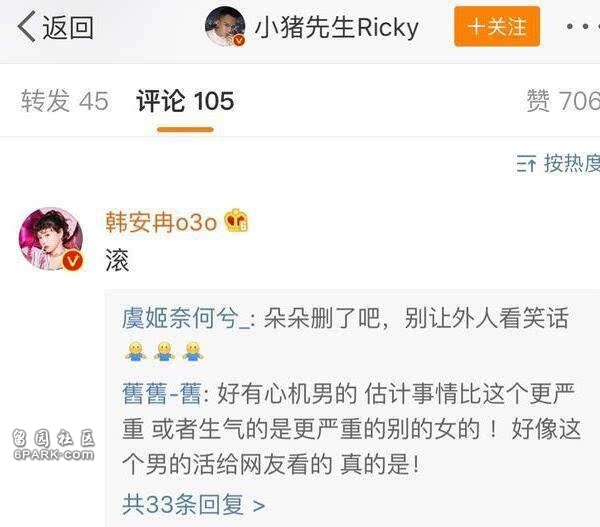Select the 滚 comment text
Viewport: 600px width, 527px height.
pos(117,260)
